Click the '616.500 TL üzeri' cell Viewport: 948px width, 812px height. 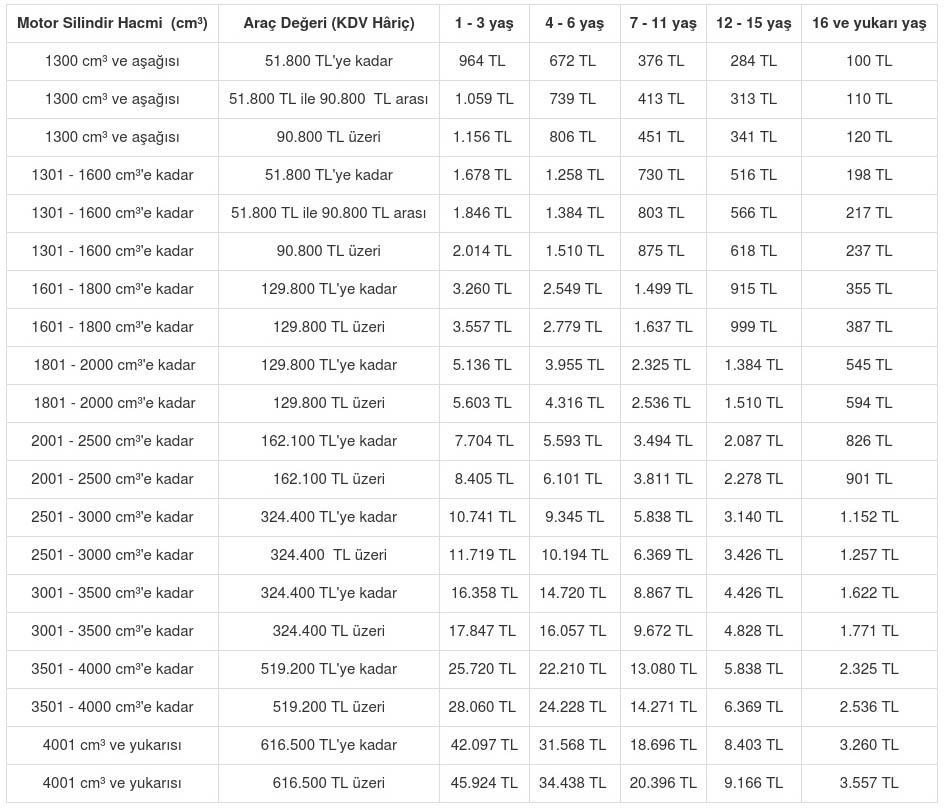pyautogui.click(x=328, y=783)
